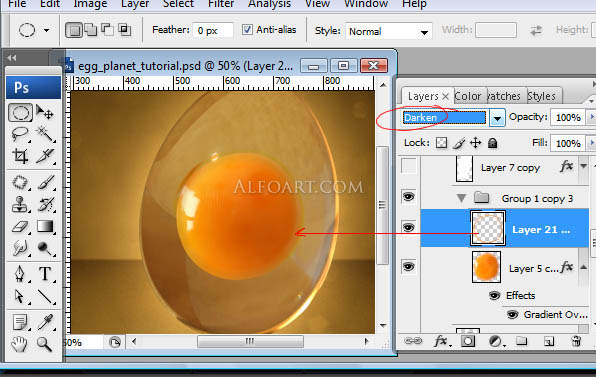Select the Path Selection tool
The image size is (596, 377).
[20, 296]
